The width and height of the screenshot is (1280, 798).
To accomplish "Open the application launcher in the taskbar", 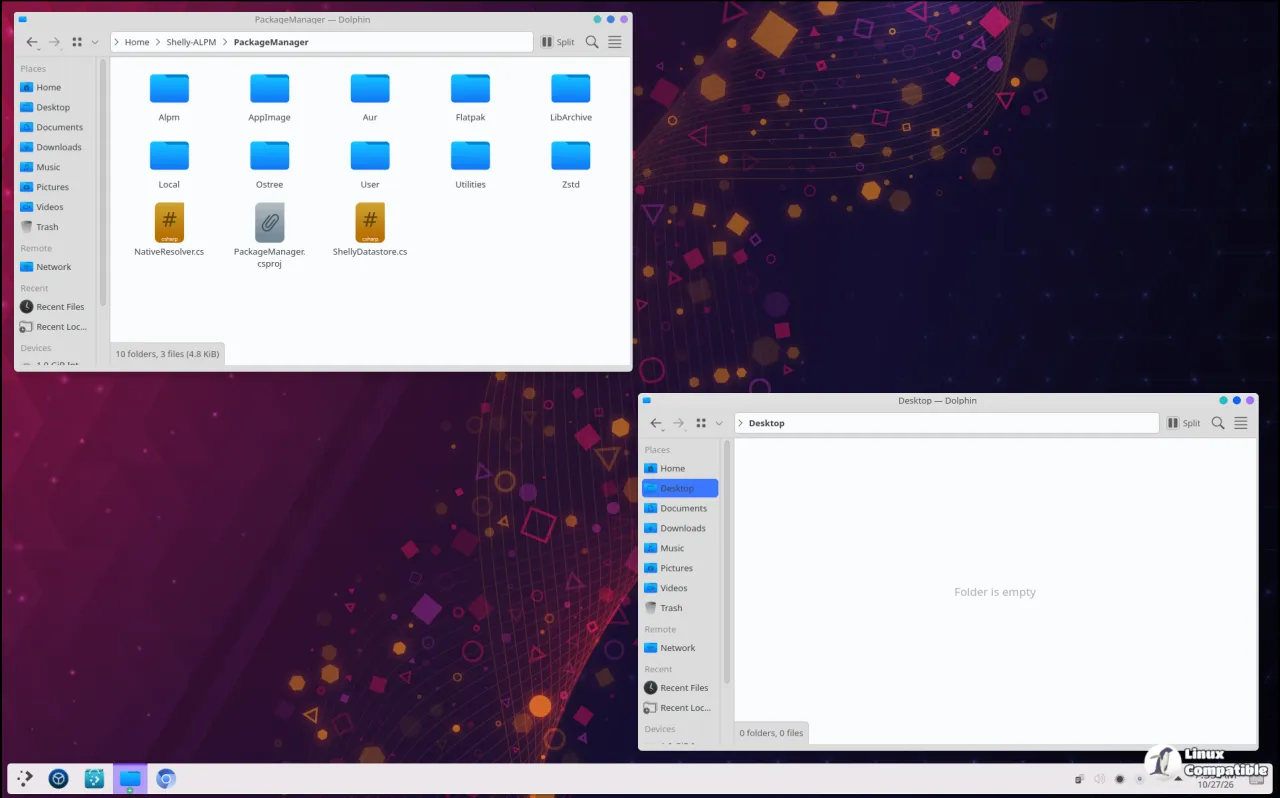I will [25, 778].
